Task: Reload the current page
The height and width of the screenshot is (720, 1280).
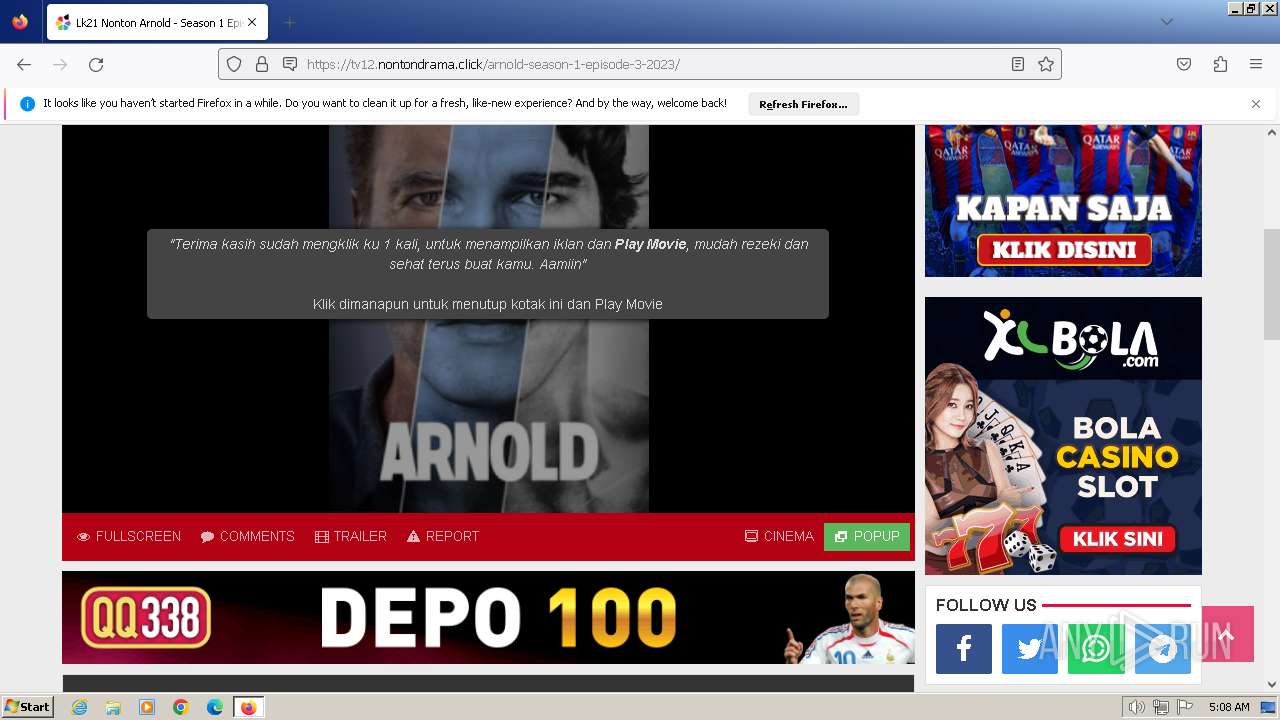Action: pyautogui.click(x=96, y=64)
